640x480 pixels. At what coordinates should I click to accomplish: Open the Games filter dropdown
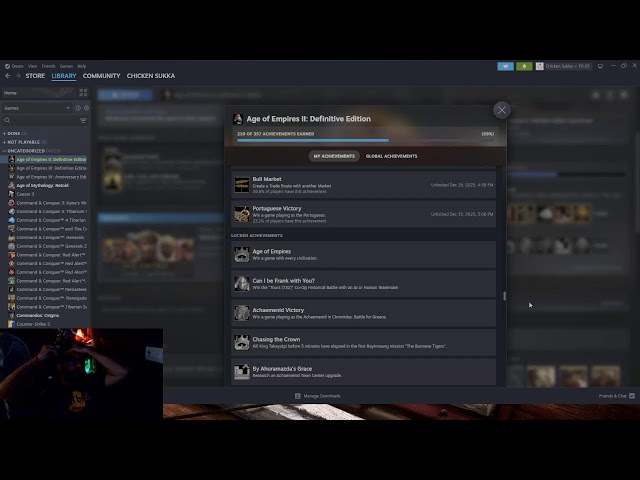pyautogui.click(x=37, y=108)
